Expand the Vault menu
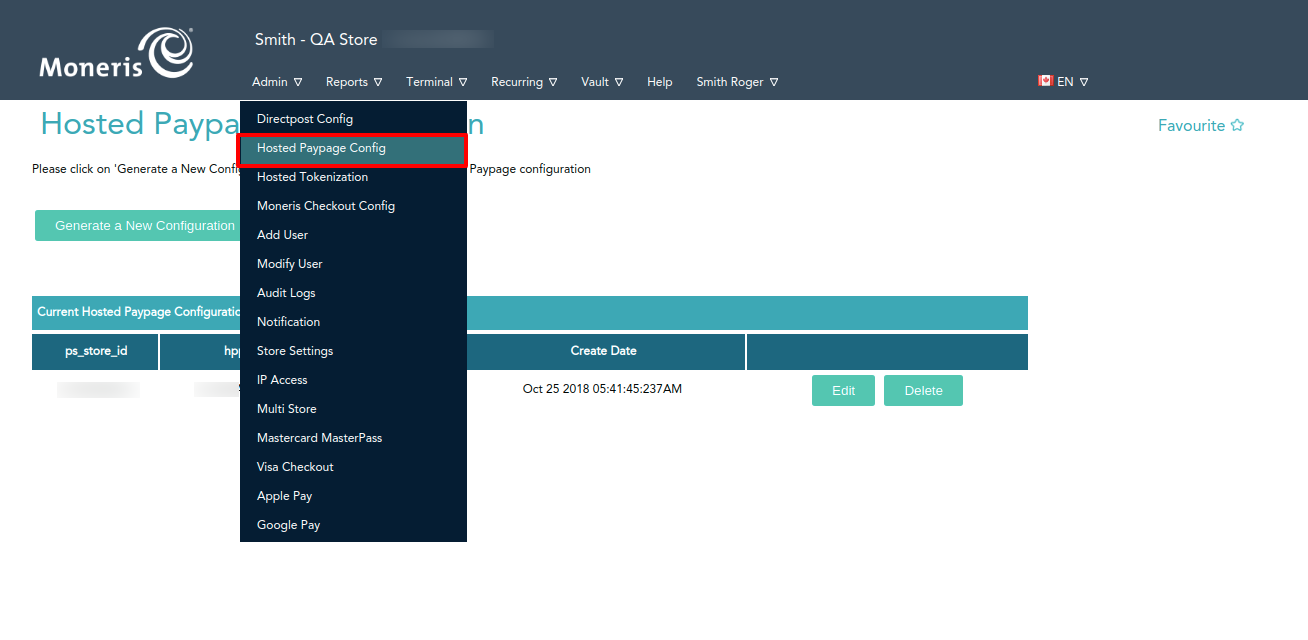 coord(602,82)
